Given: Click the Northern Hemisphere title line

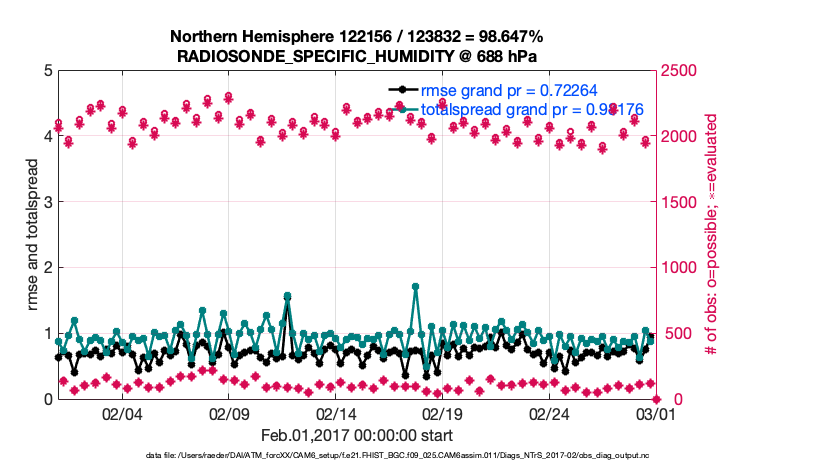Looking at the screenshot, I should point(356,36).
